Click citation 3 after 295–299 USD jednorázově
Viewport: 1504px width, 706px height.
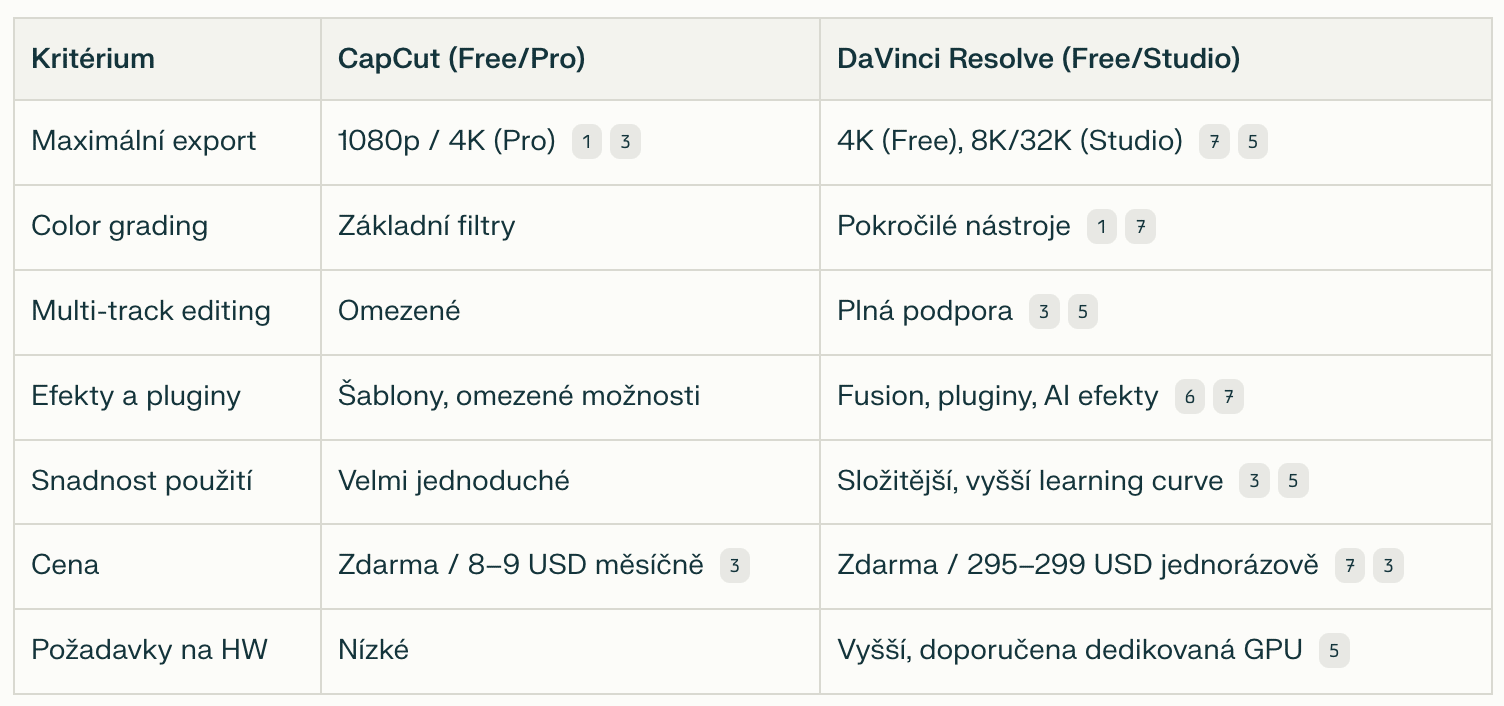pyautogui.click(x=1388, y=567)
